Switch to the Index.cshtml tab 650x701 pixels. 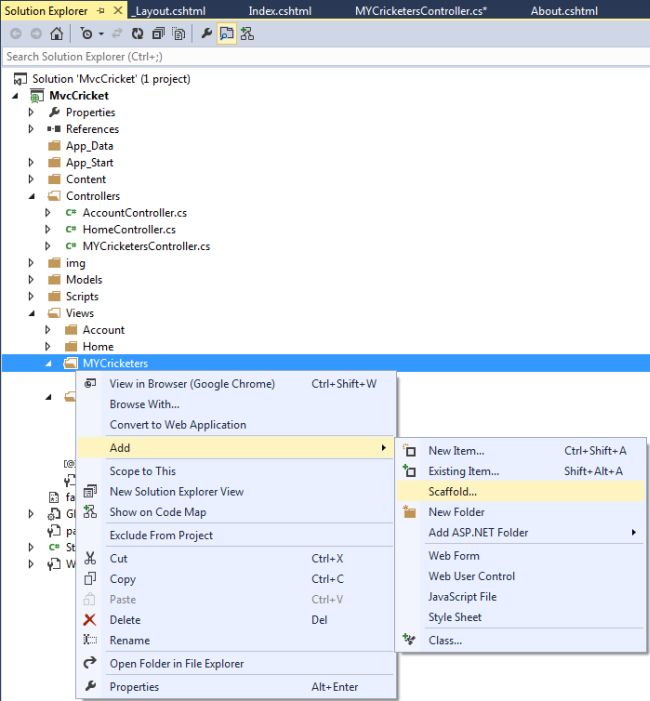pos(280,11)
